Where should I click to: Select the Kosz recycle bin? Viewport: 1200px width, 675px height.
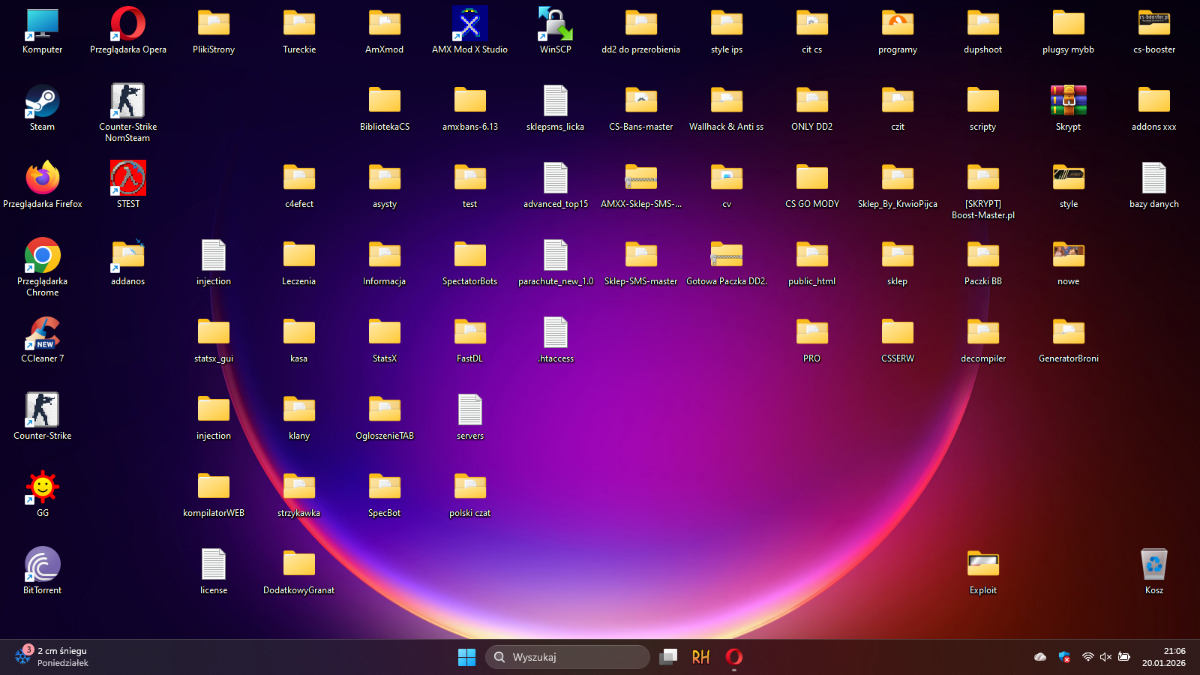click(x=1154, y=565)
